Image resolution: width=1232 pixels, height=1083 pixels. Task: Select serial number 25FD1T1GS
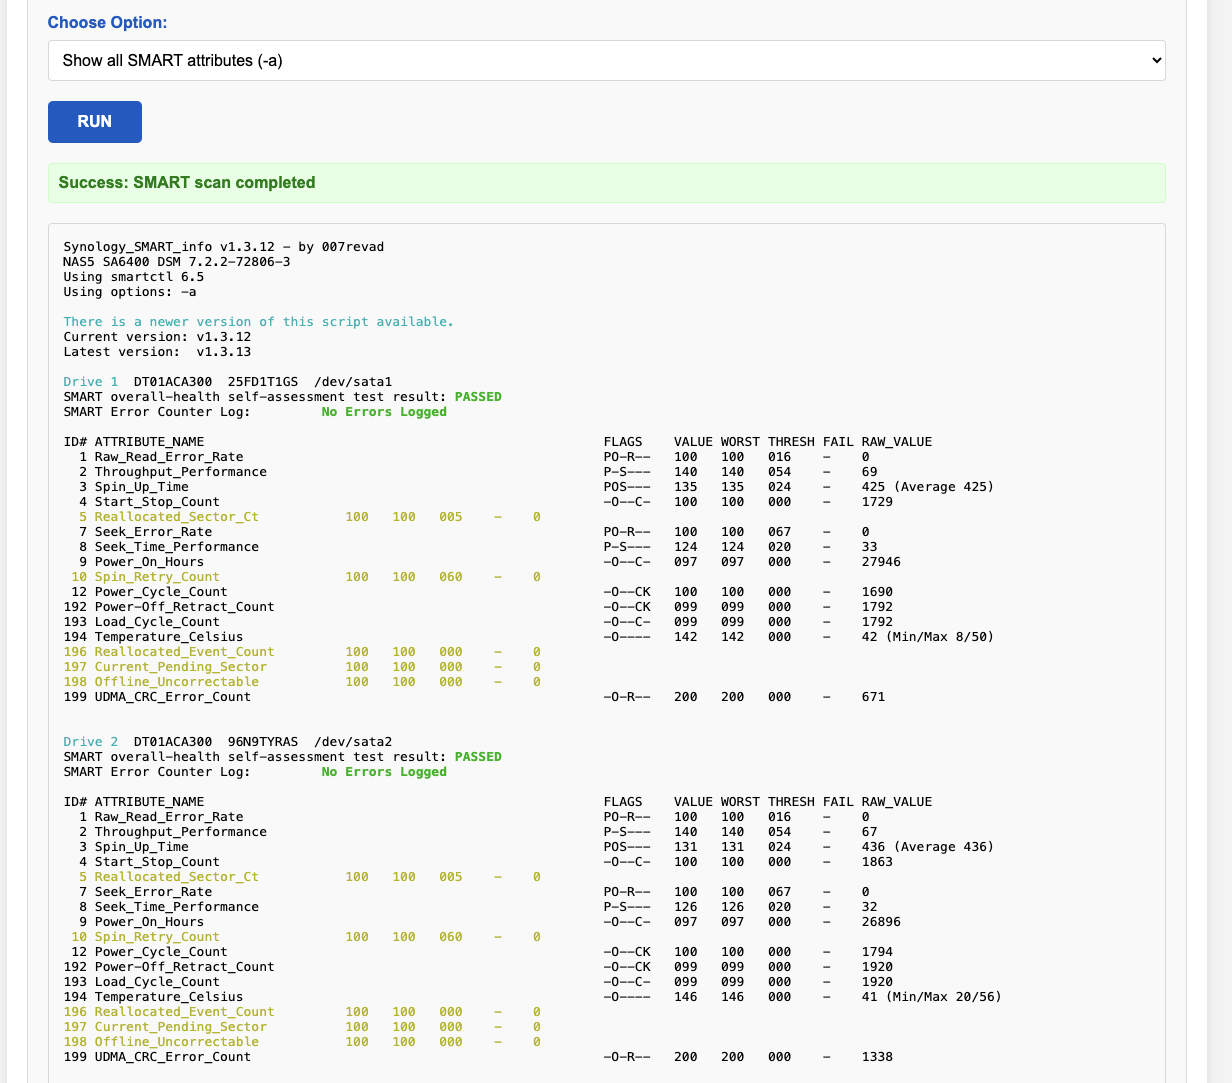[263, 382]
